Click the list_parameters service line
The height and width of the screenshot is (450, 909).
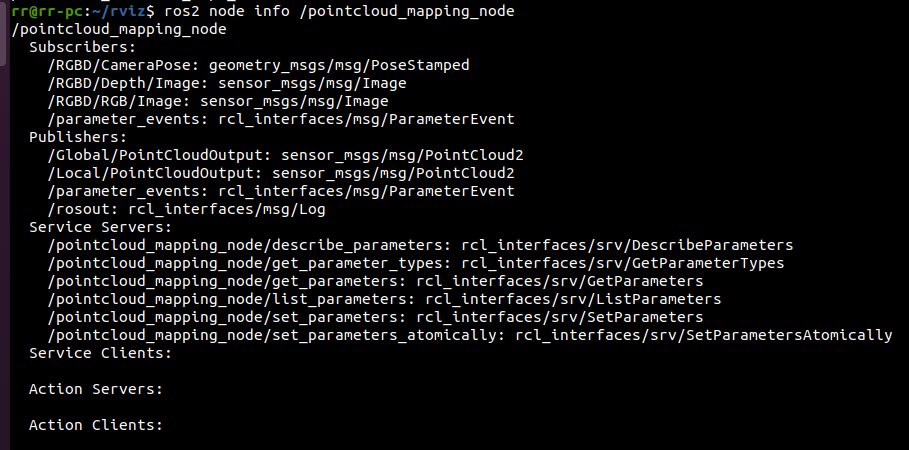click(x=384, y=299)
